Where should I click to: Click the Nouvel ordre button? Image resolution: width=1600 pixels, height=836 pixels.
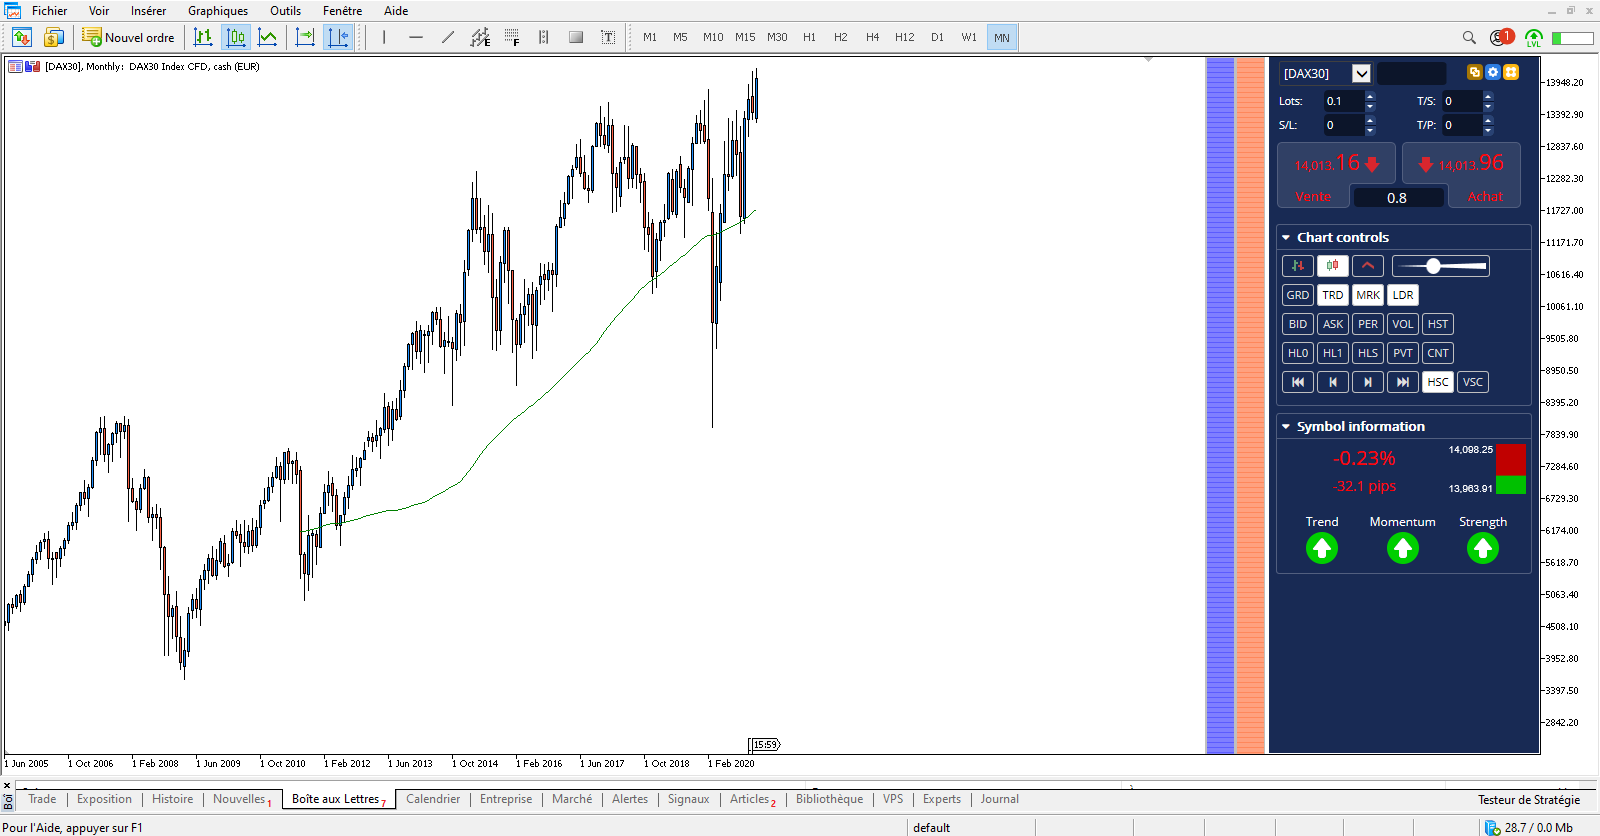click(128, 38)
